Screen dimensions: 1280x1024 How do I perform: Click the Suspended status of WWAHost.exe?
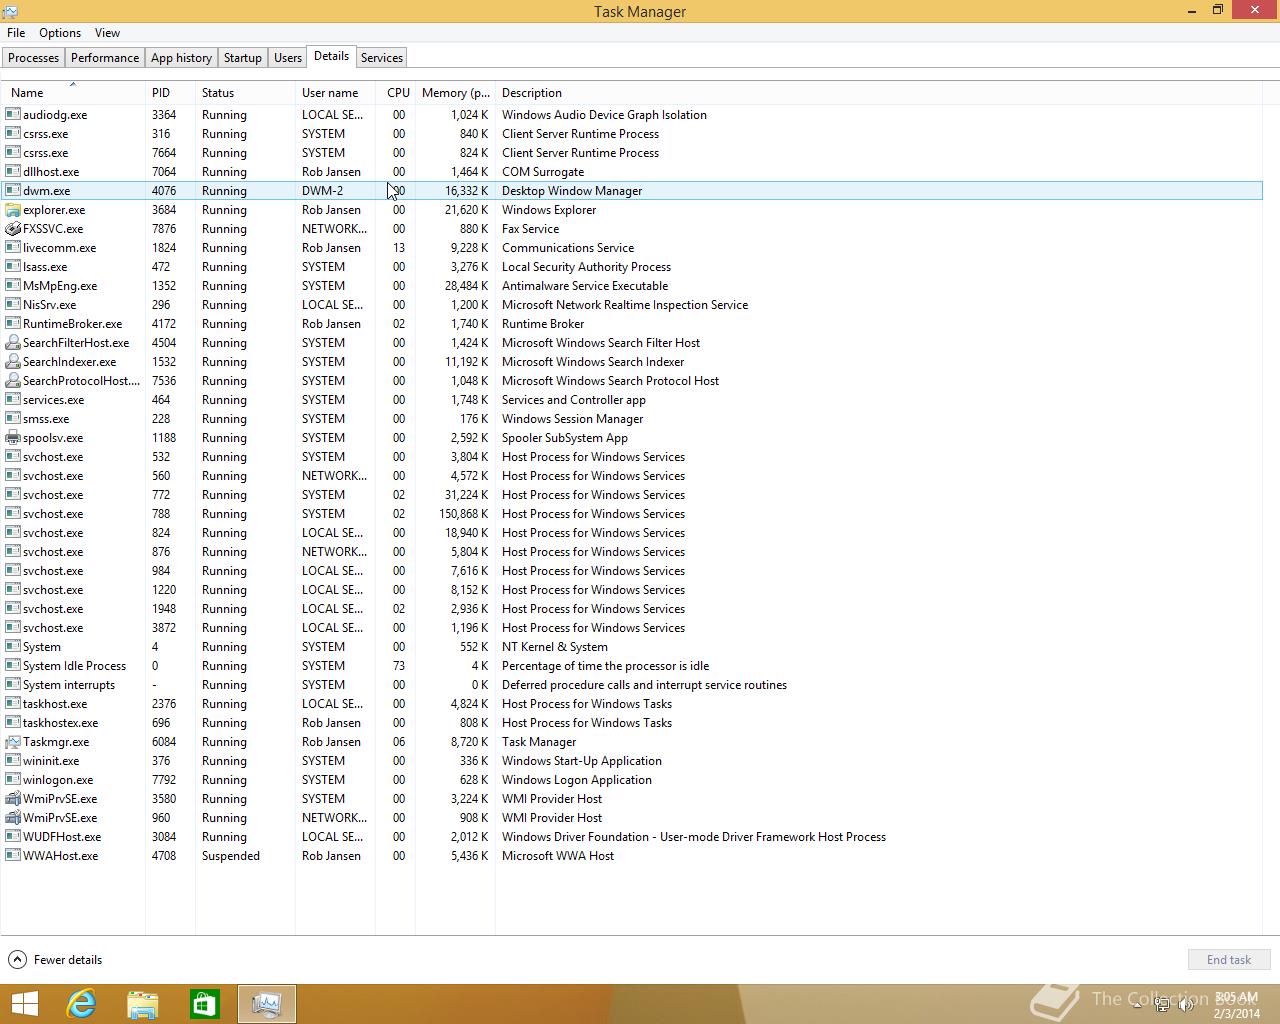pos(231,856)
